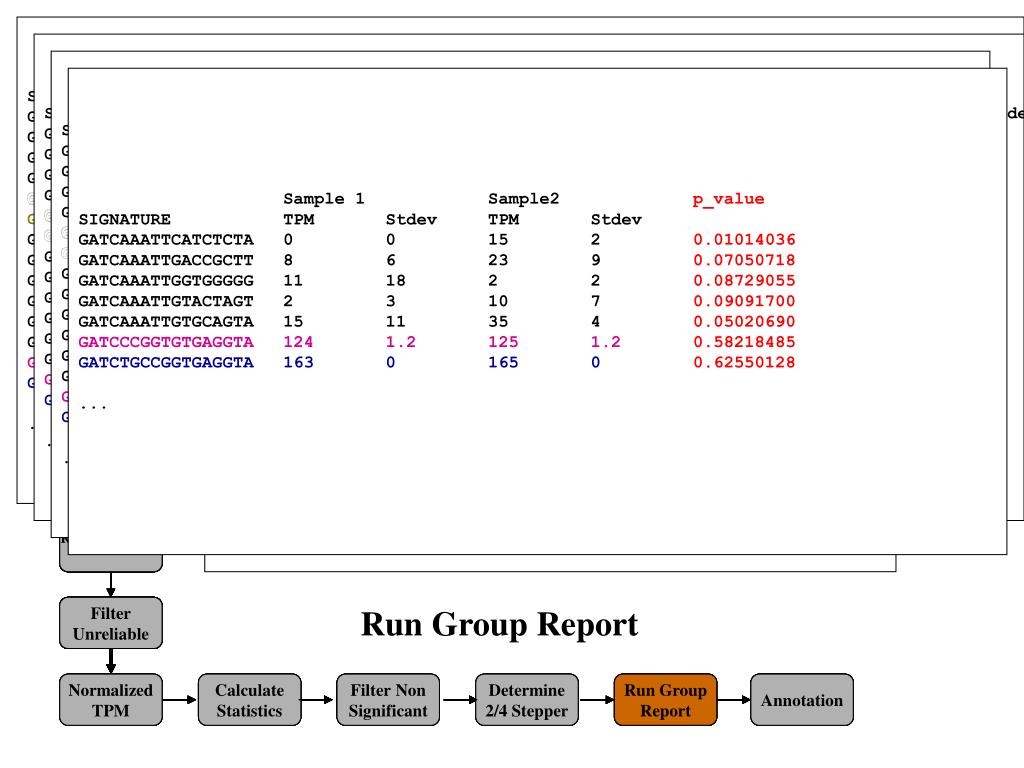This screenshot has height=768, width=1024.
Task: Click the Sample2 Stdev column header
Action: (x=616, y=219)
